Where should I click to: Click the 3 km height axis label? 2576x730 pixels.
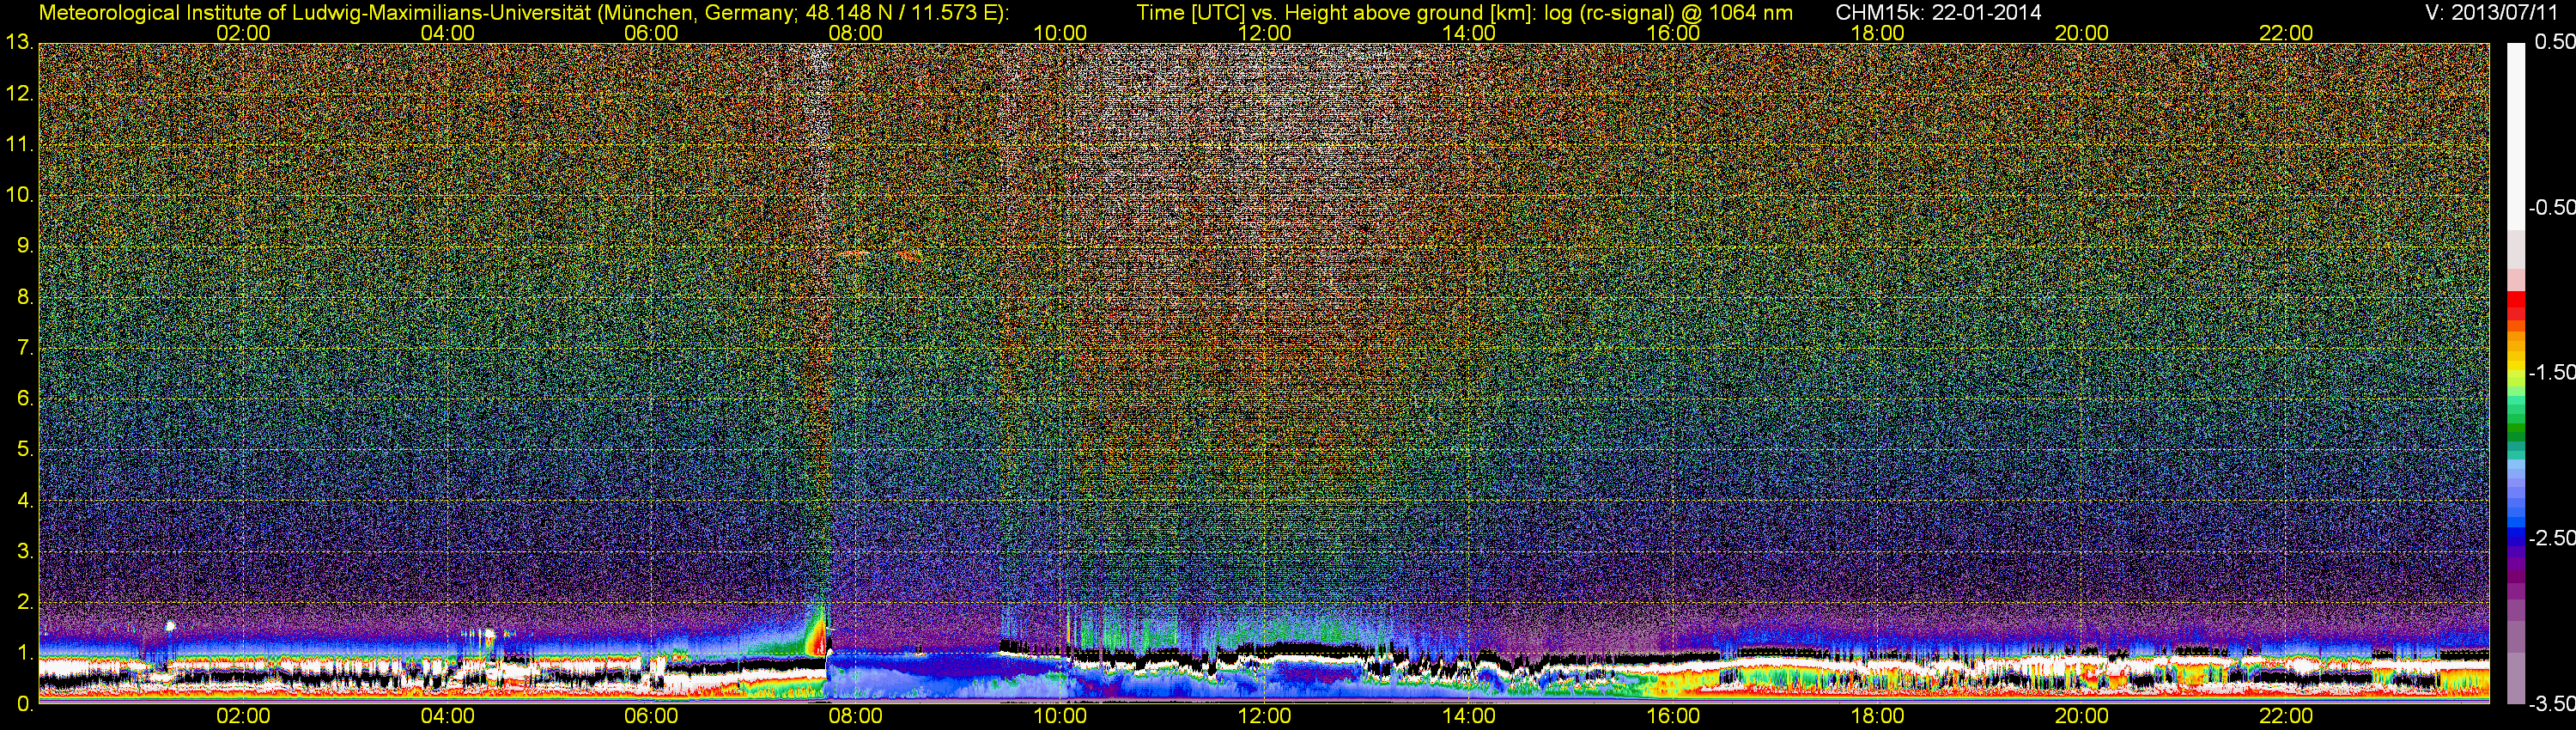coord(24,552)
